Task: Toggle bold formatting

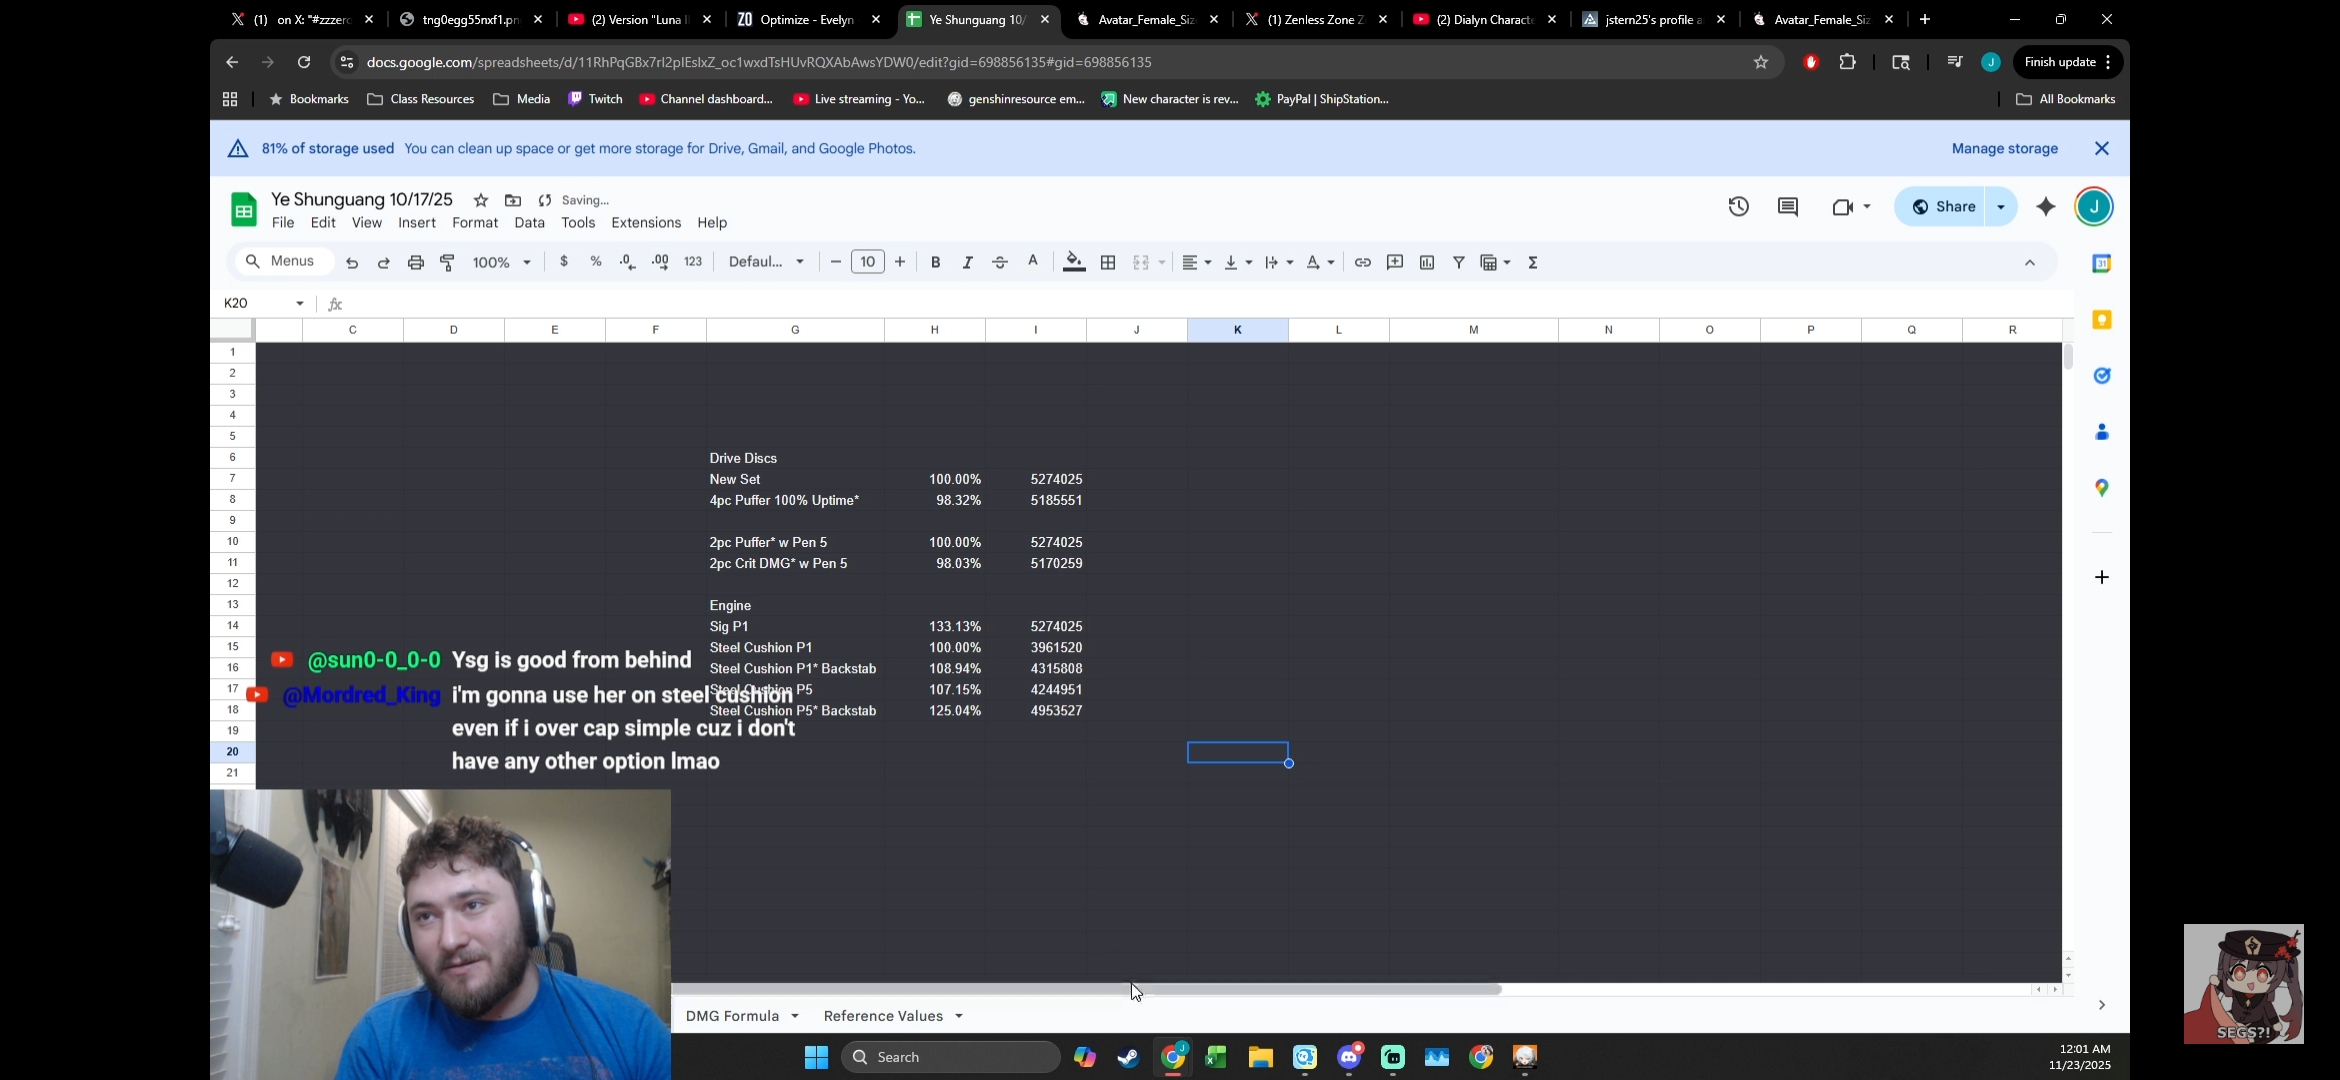Action: (935, 262)
